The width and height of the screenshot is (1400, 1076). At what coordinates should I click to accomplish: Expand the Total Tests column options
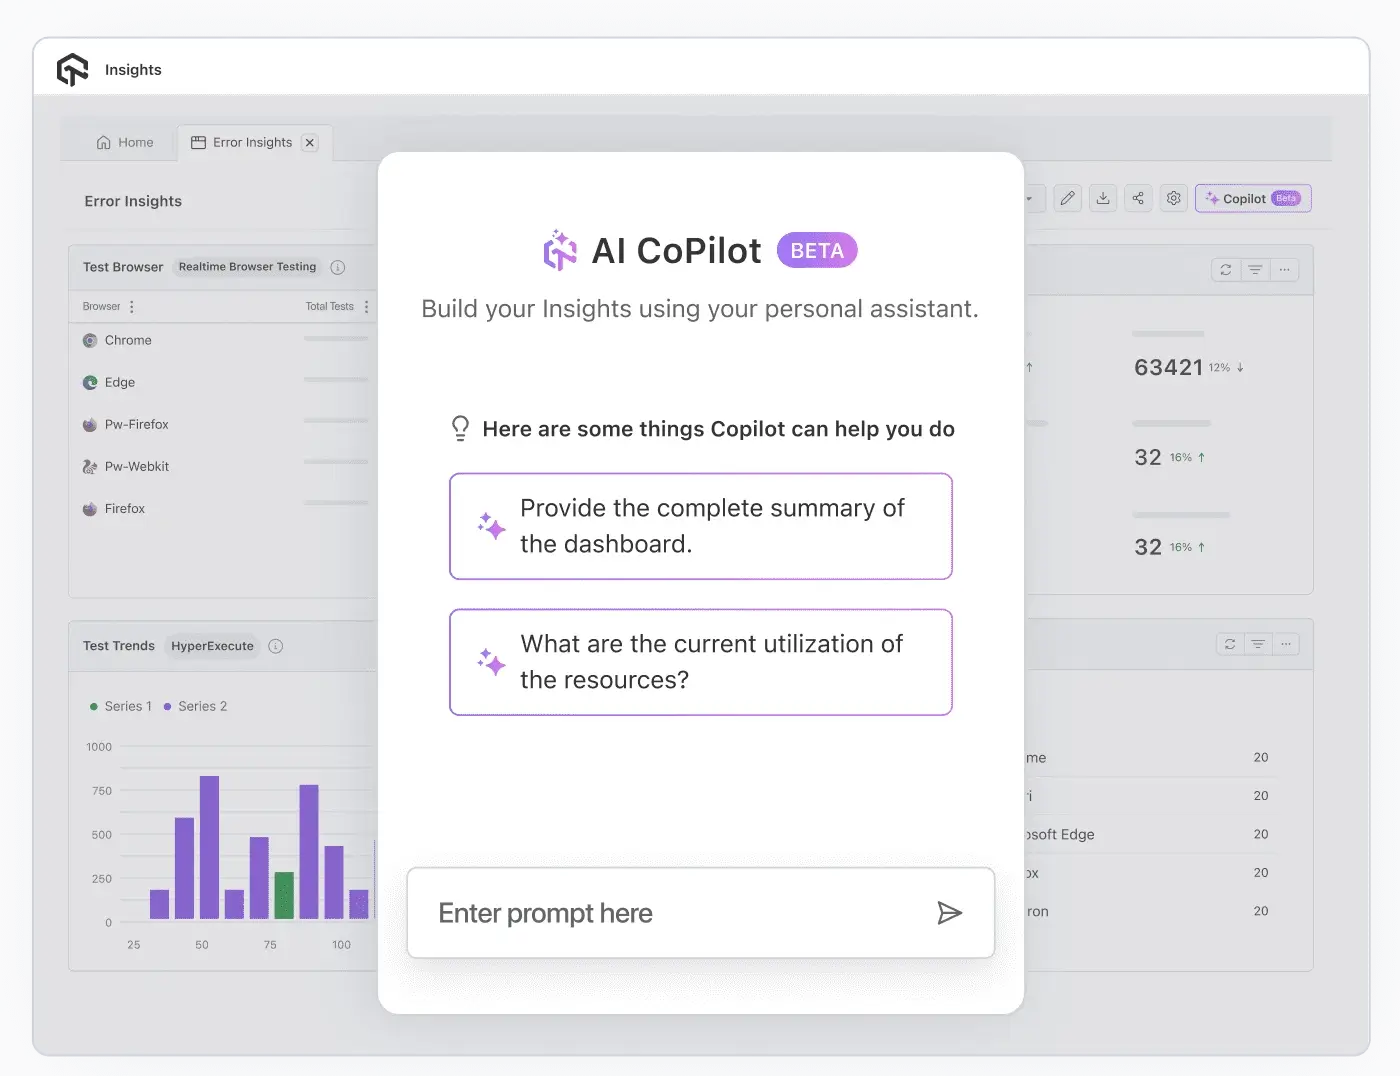click(365, 306)
